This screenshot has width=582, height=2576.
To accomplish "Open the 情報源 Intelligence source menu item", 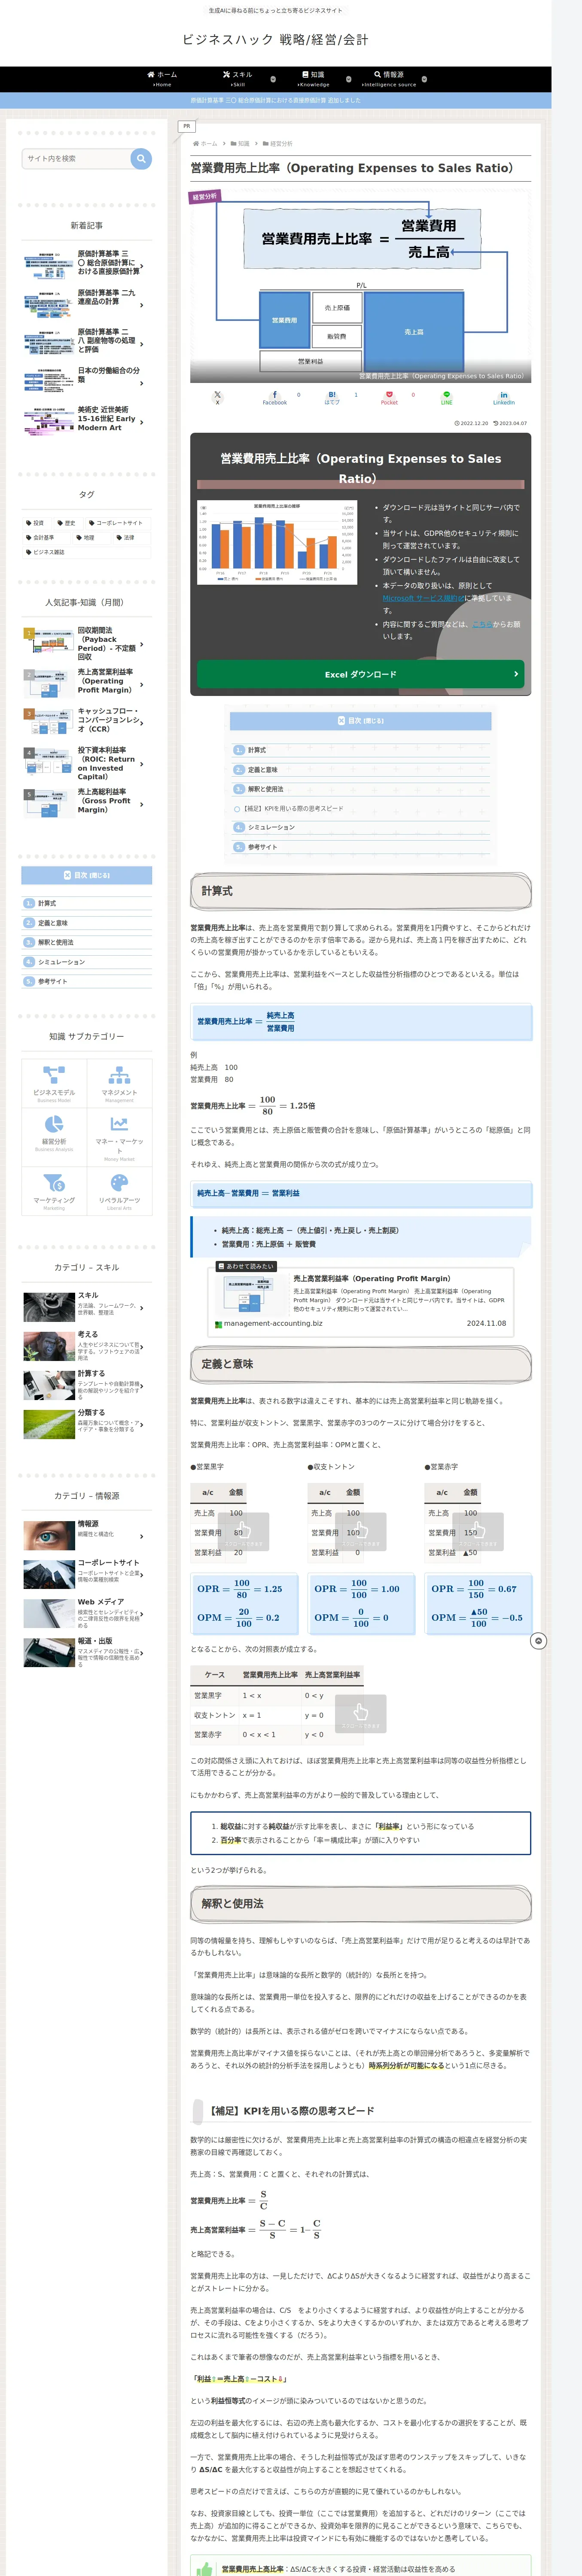I will pos(389,78).
